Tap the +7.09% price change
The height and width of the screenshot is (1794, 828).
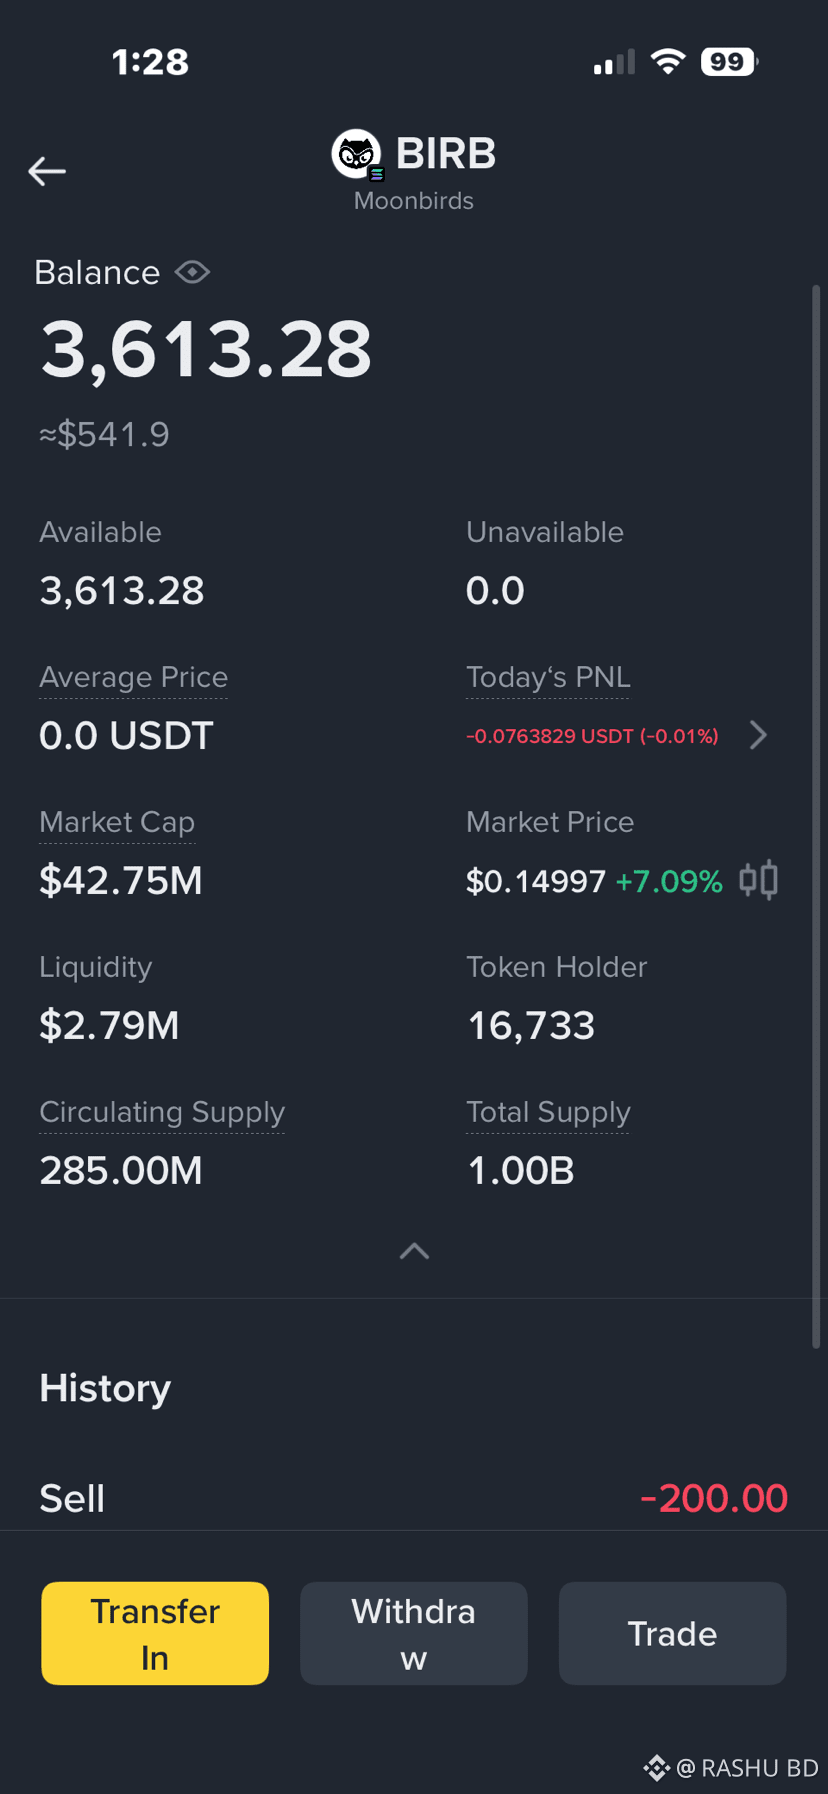(668, 881)
